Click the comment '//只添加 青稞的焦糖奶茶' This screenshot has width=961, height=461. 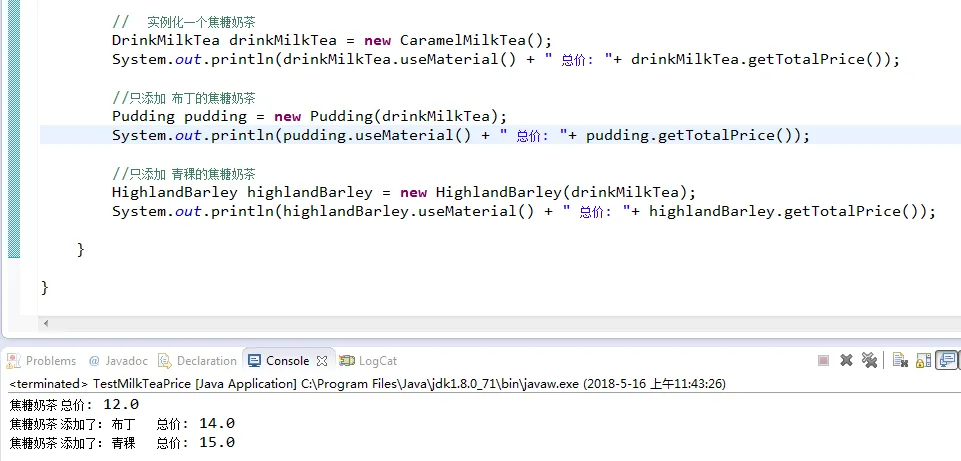184,174
